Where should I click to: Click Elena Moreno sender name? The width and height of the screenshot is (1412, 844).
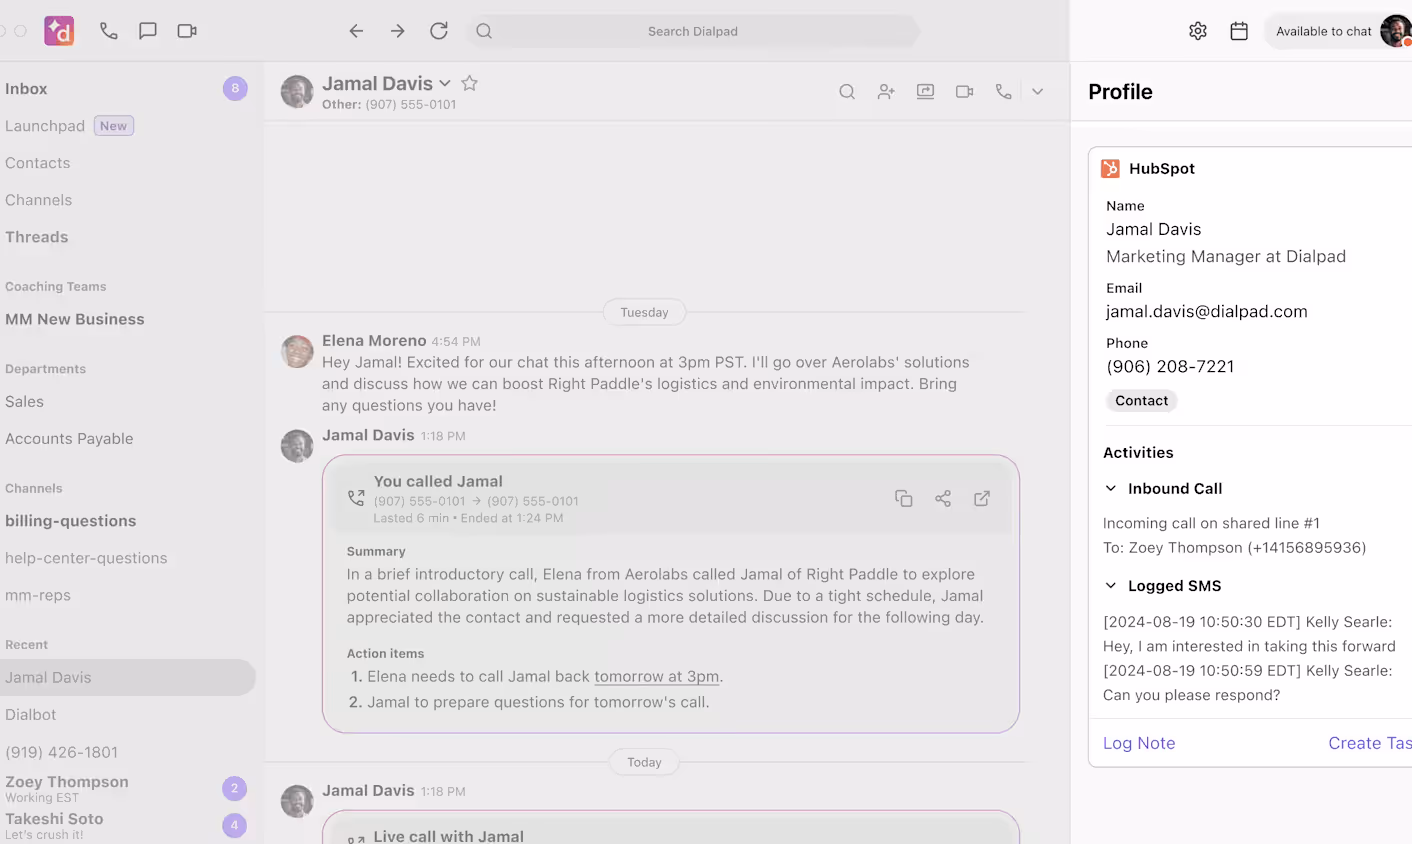[374, 341]
